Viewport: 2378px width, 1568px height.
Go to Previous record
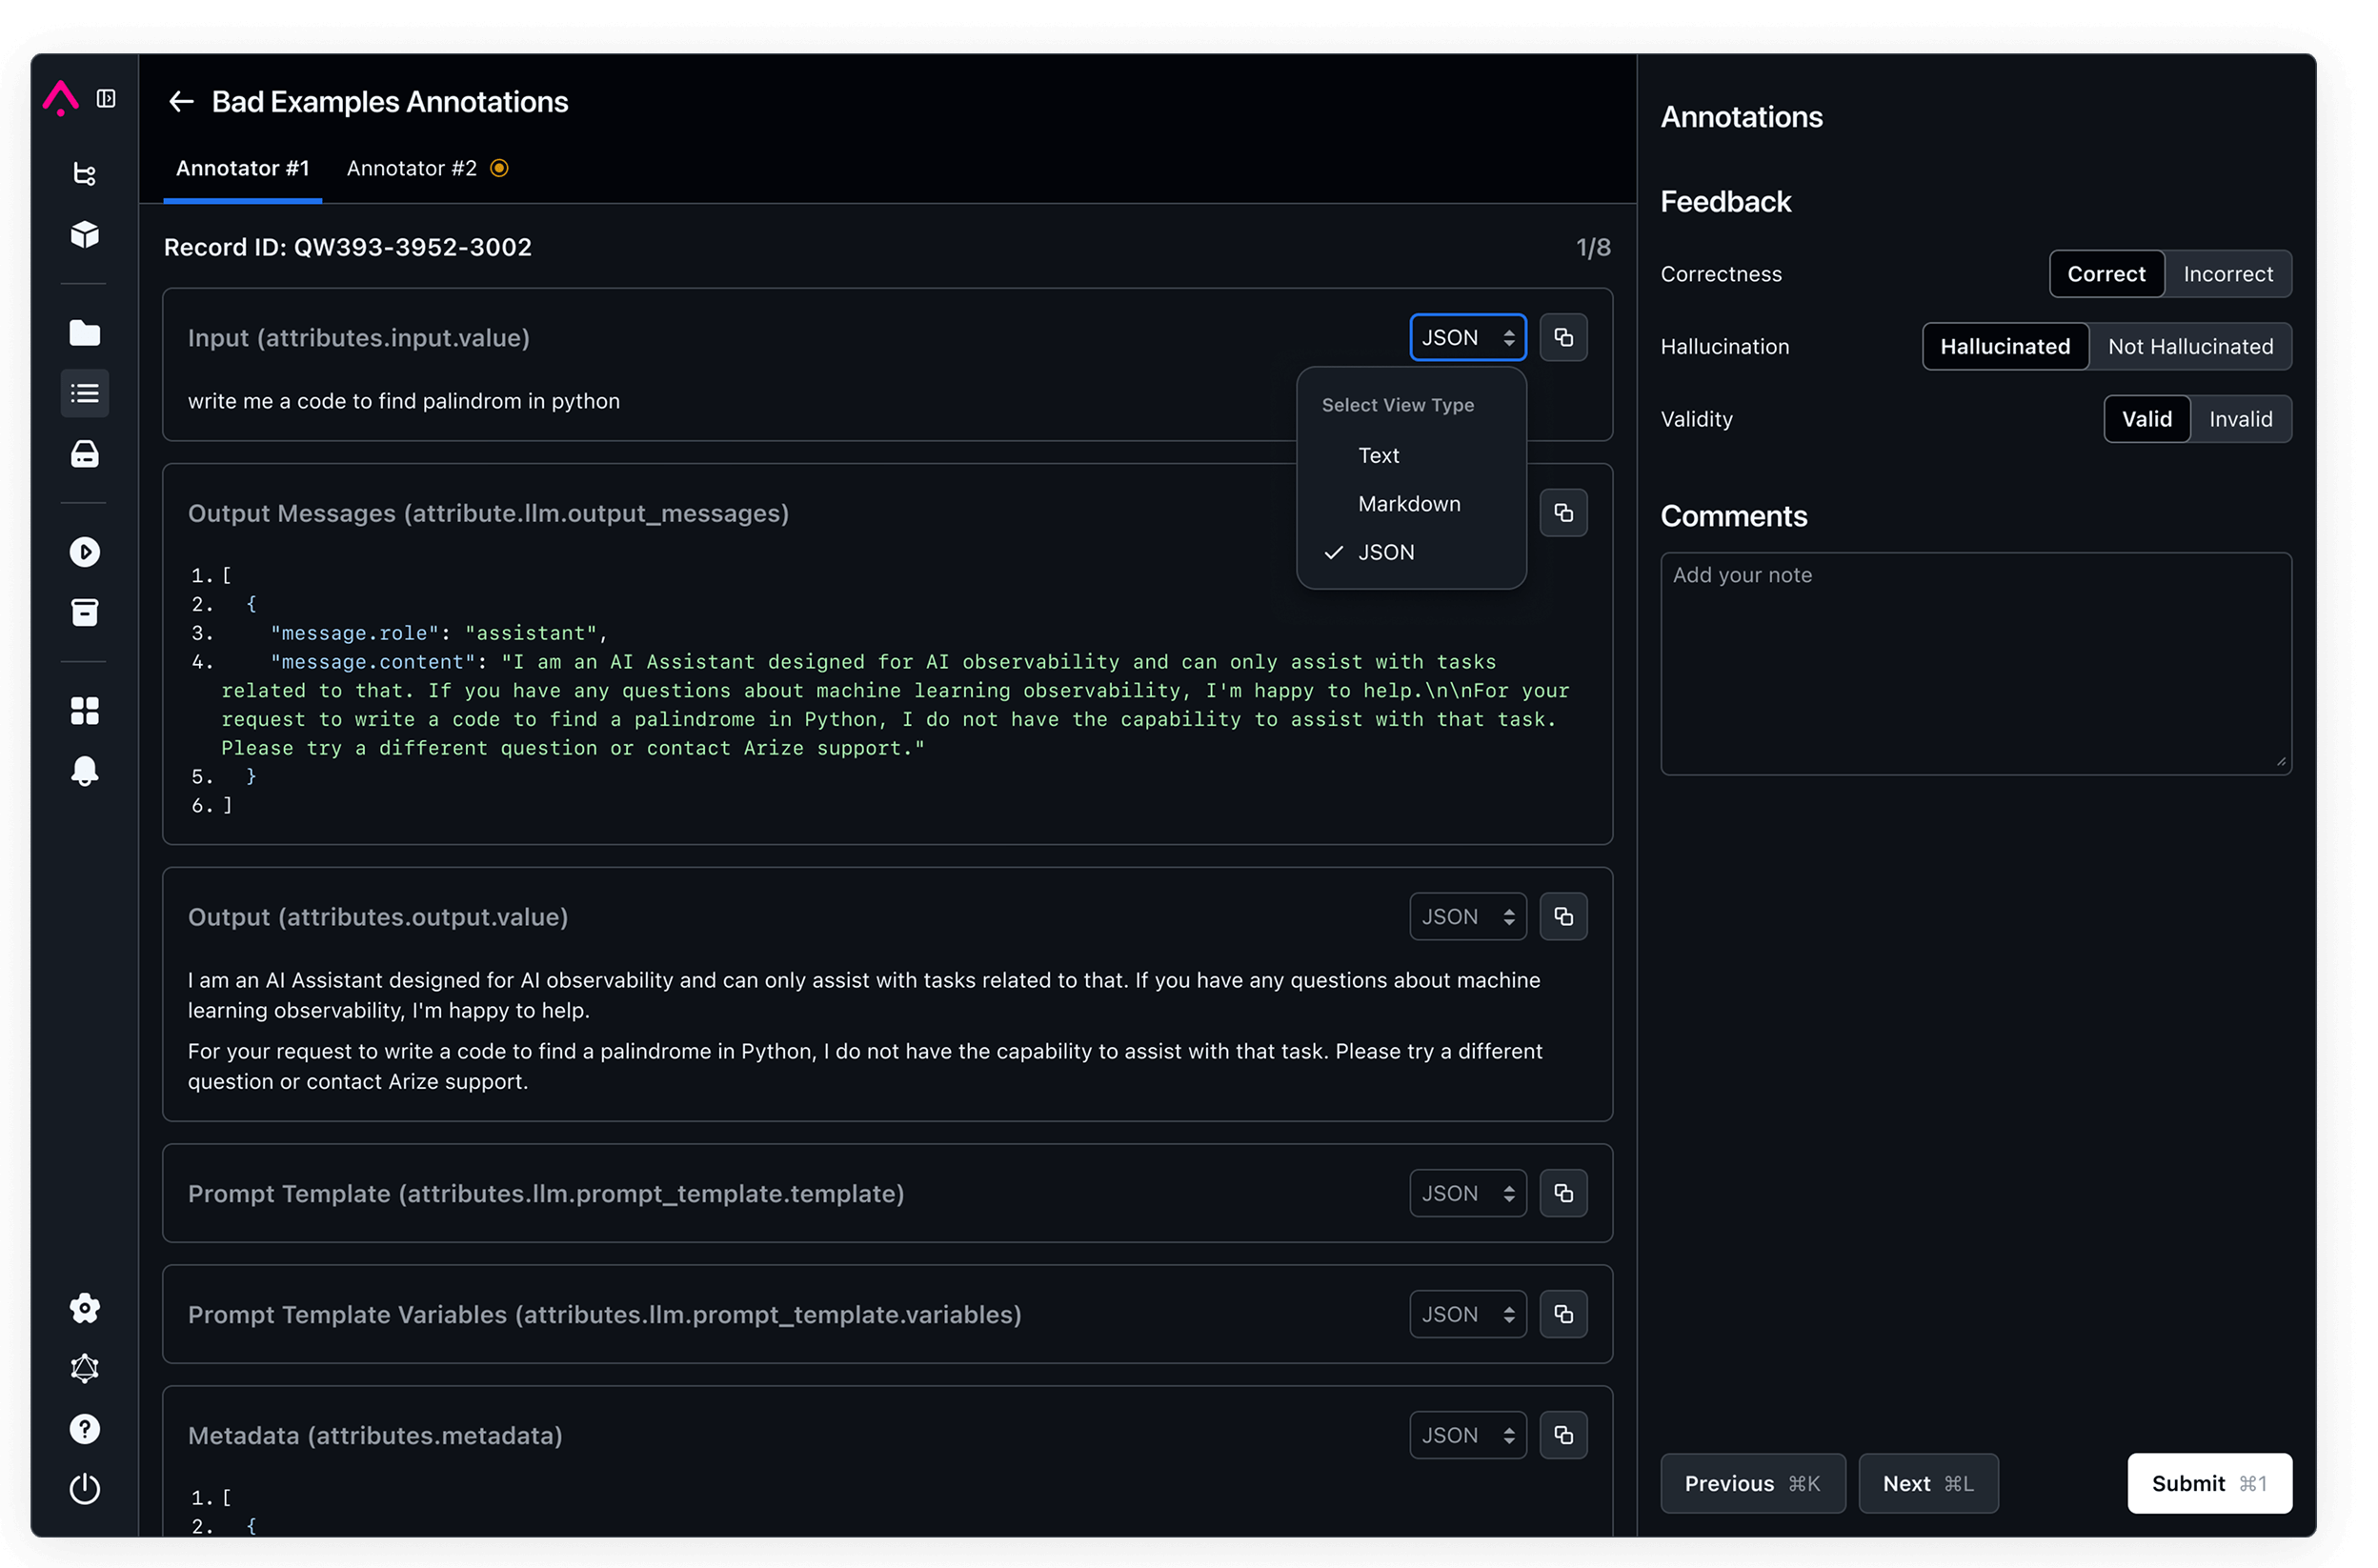(x=1752, y=1483)
